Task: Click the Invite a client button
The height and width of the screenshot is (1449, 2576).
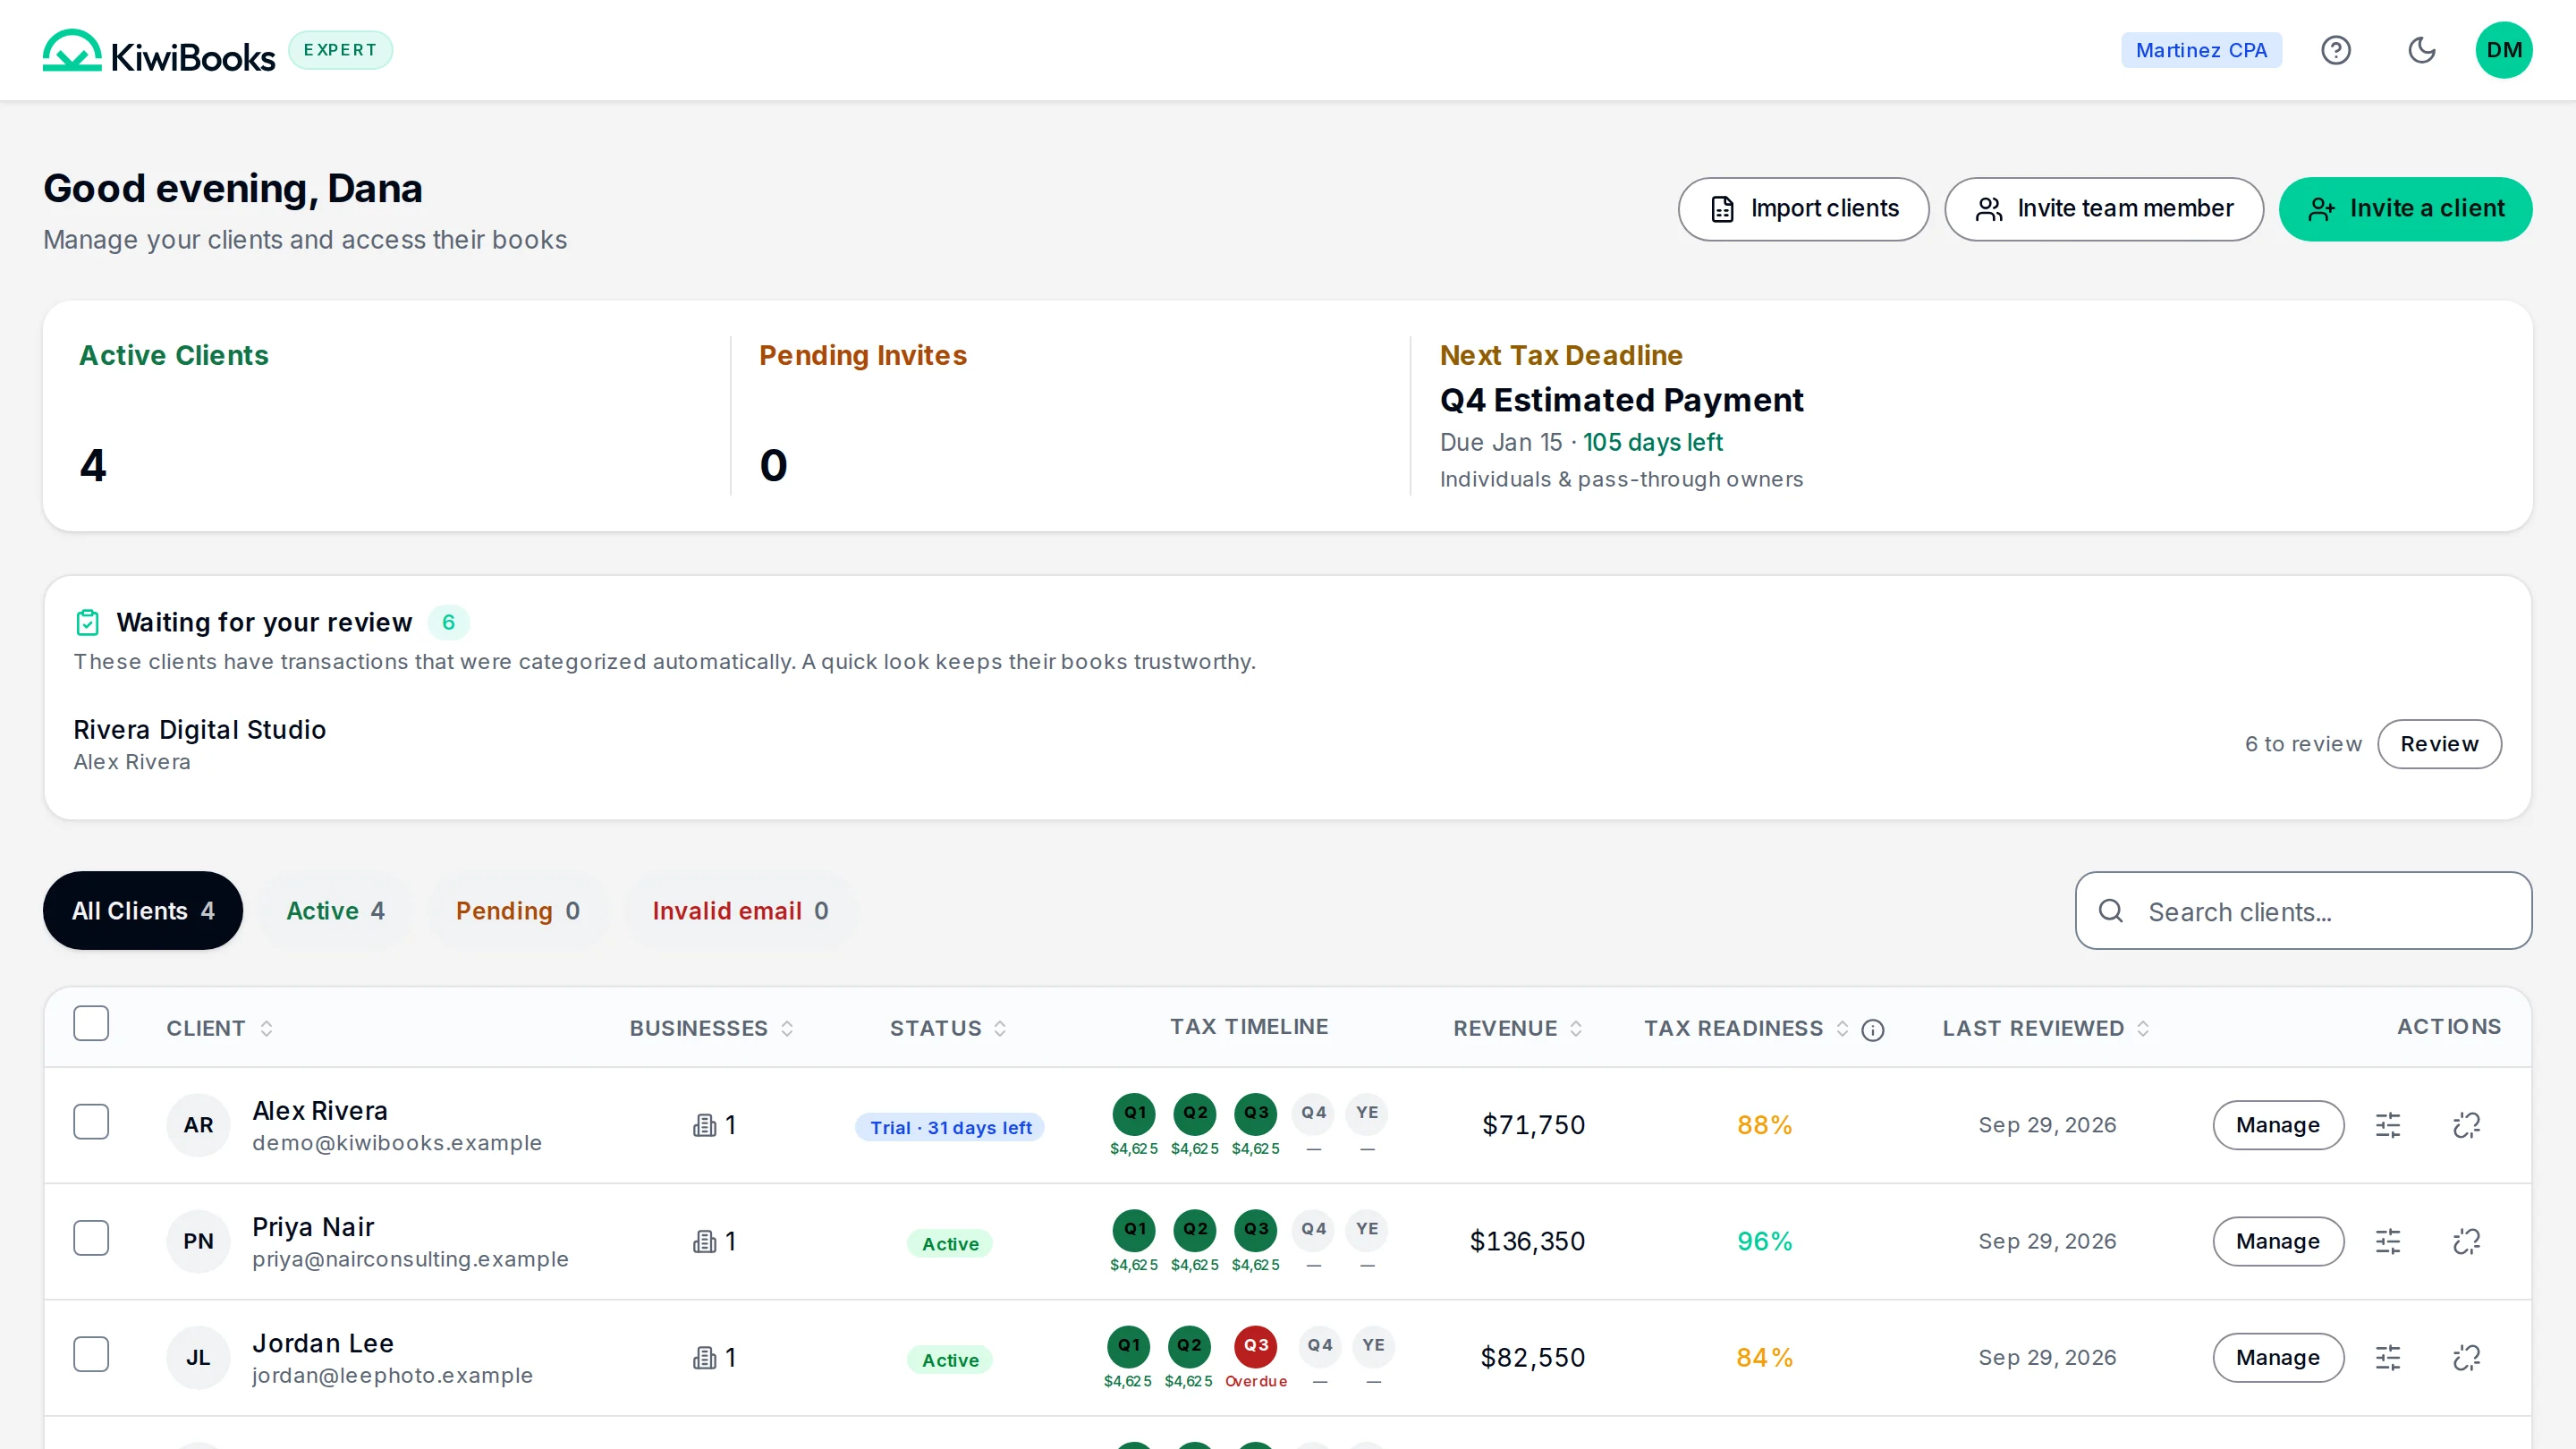Action: [x=2405, y=209]
